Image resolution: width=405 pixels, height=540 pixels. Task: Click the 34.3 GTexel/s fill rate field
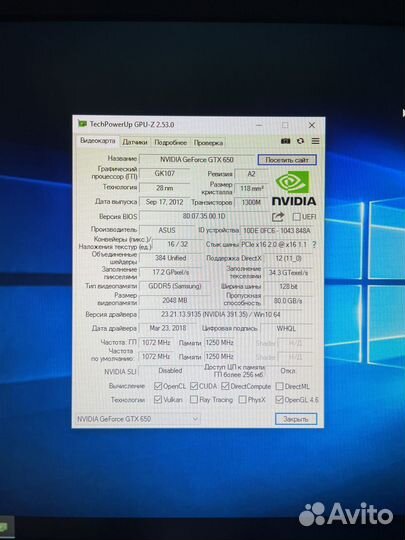(x=288, y=273)
